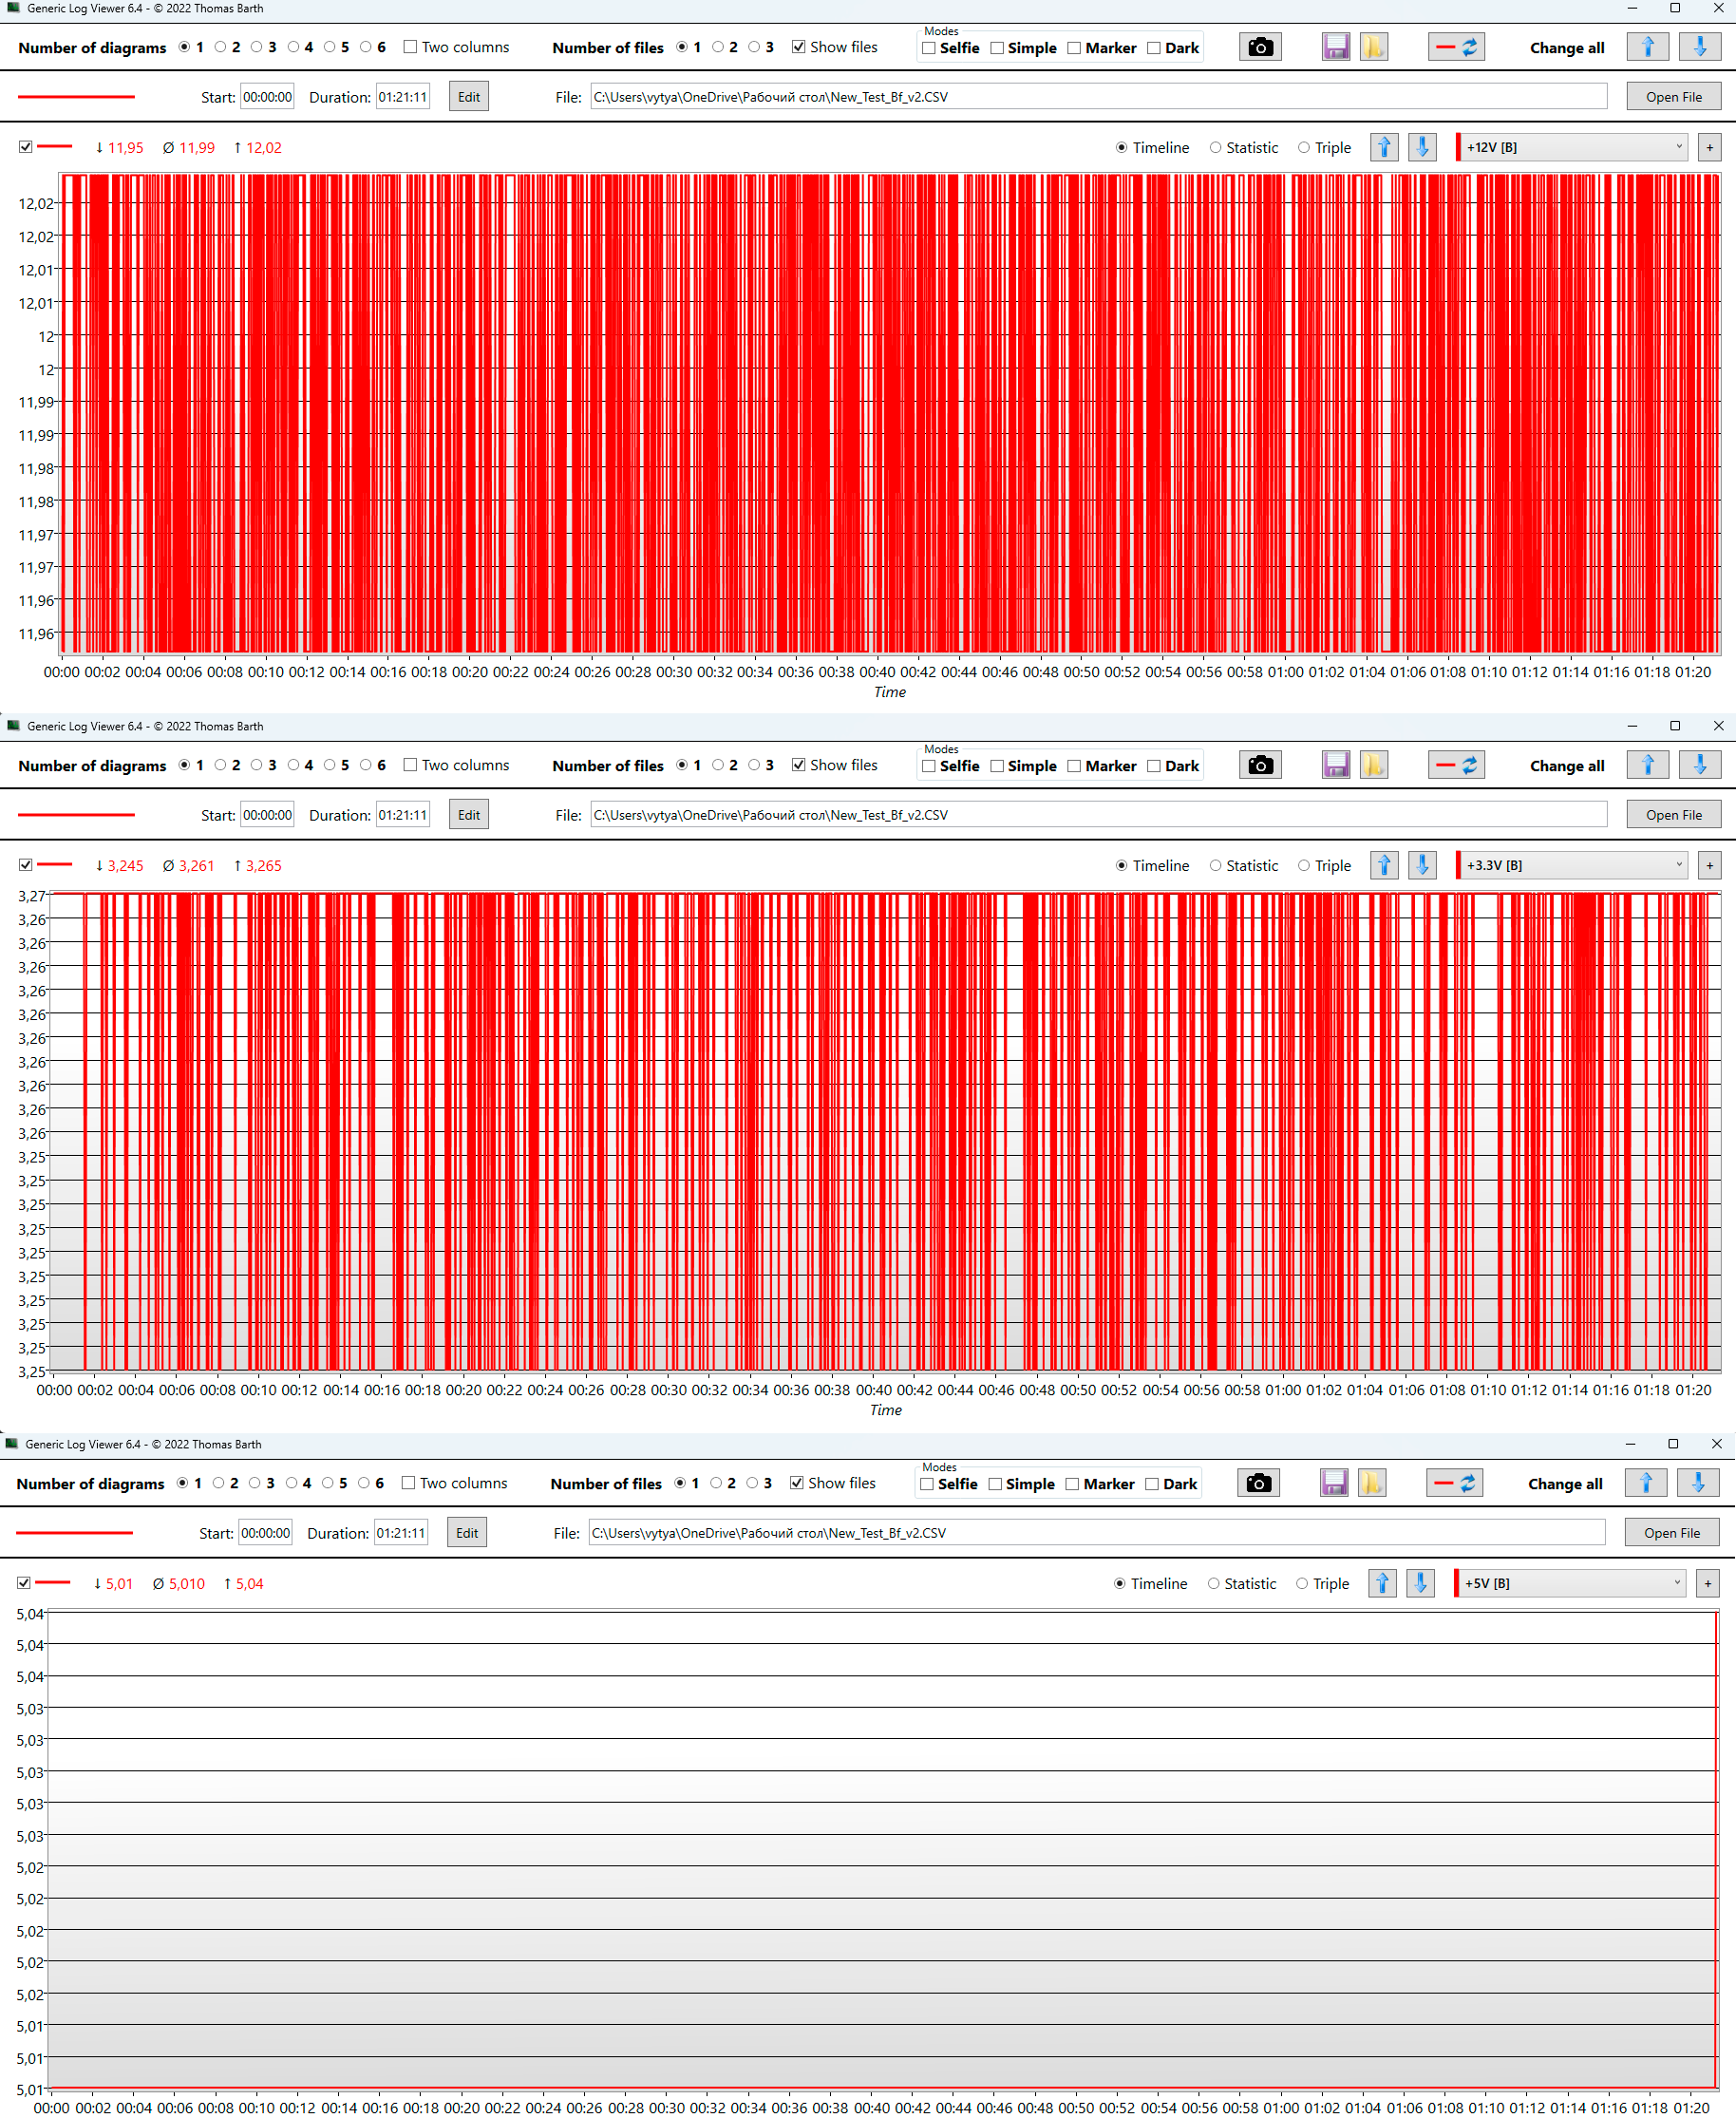Click the save floppy icon in +12V window
Viewport: 1736px width, 2118px height.
click(x=1335, y=47)
